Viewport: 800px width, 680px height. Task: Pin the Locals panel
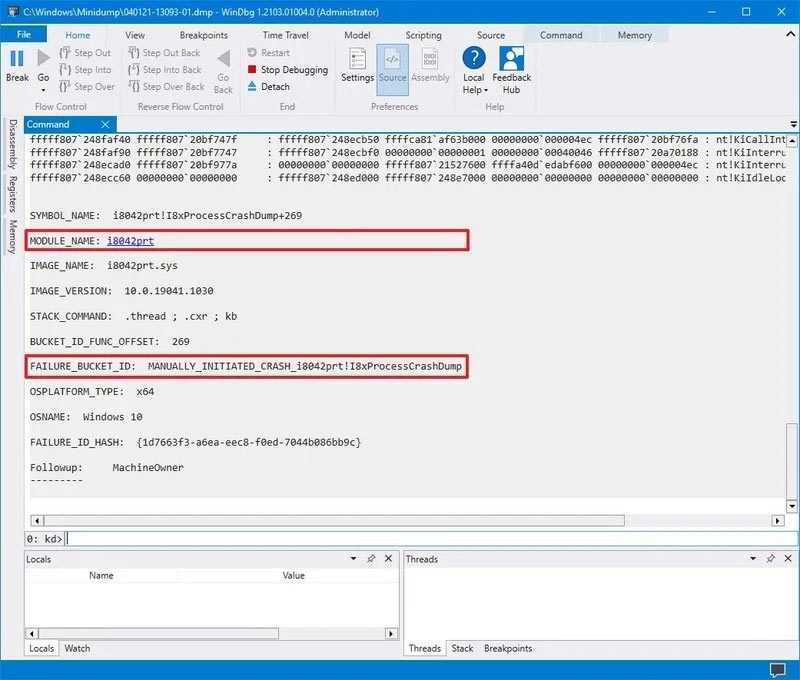[x=371, y=559]
